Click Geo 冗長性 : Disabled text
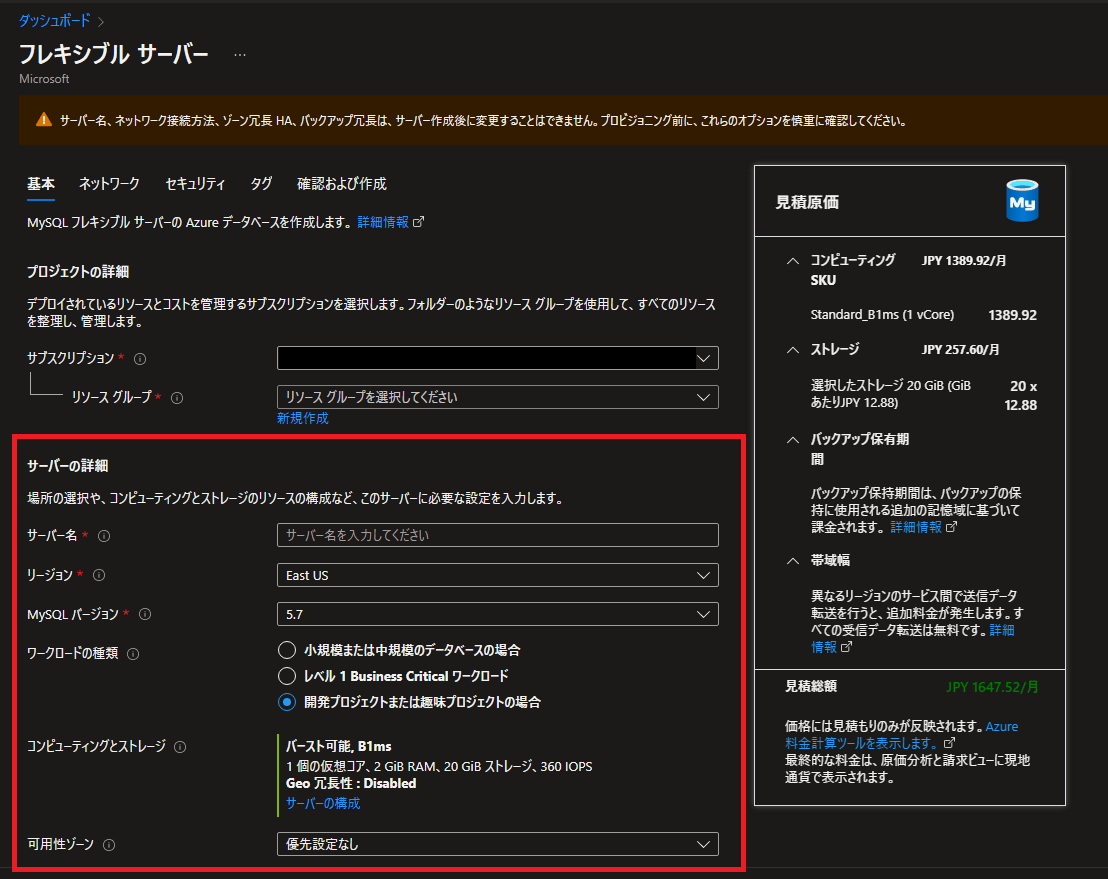The height and width of the screenshot is (879, 1108). coord(351,784)
